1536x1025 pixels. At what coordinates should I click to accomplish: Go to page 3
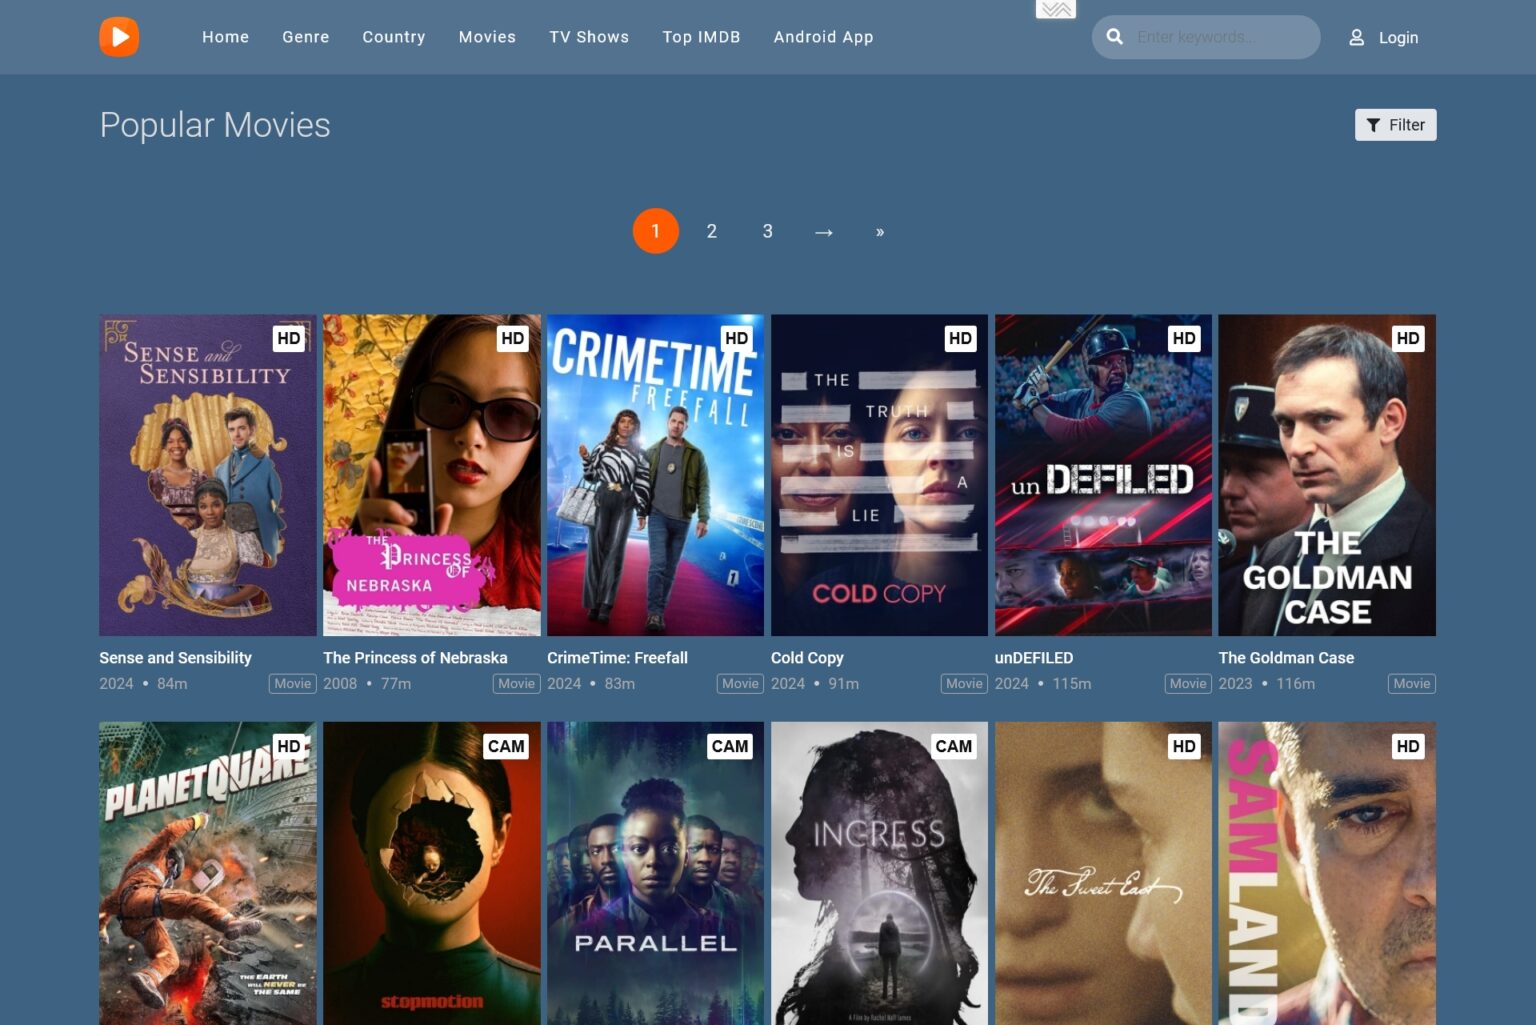tap(768, 231)
